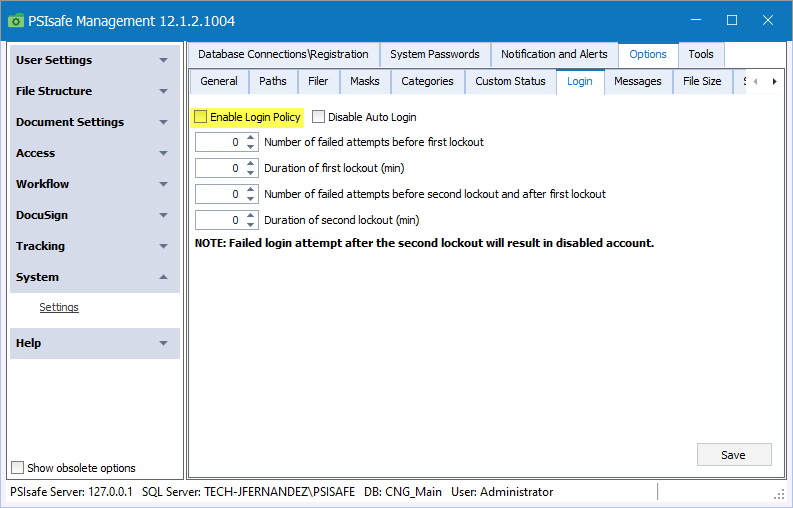Expand Tracking section
This screenshot has height=508, width=793.
(x=95, y=246)
